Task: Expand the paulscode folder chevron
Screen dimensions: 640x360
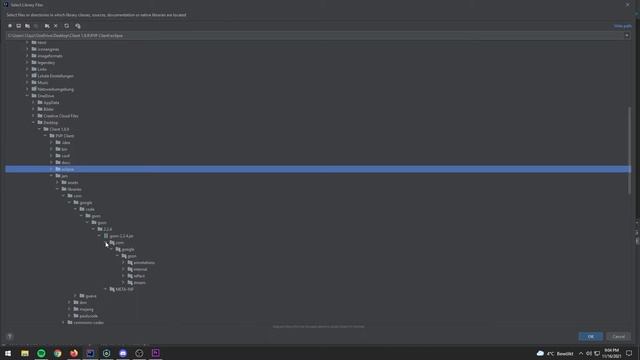Action: (x=69, y=316)
